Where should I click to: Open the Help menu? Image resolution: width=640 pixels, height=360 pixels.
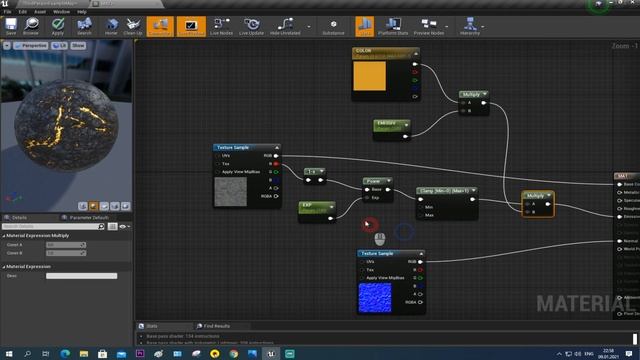pos(82,12)
